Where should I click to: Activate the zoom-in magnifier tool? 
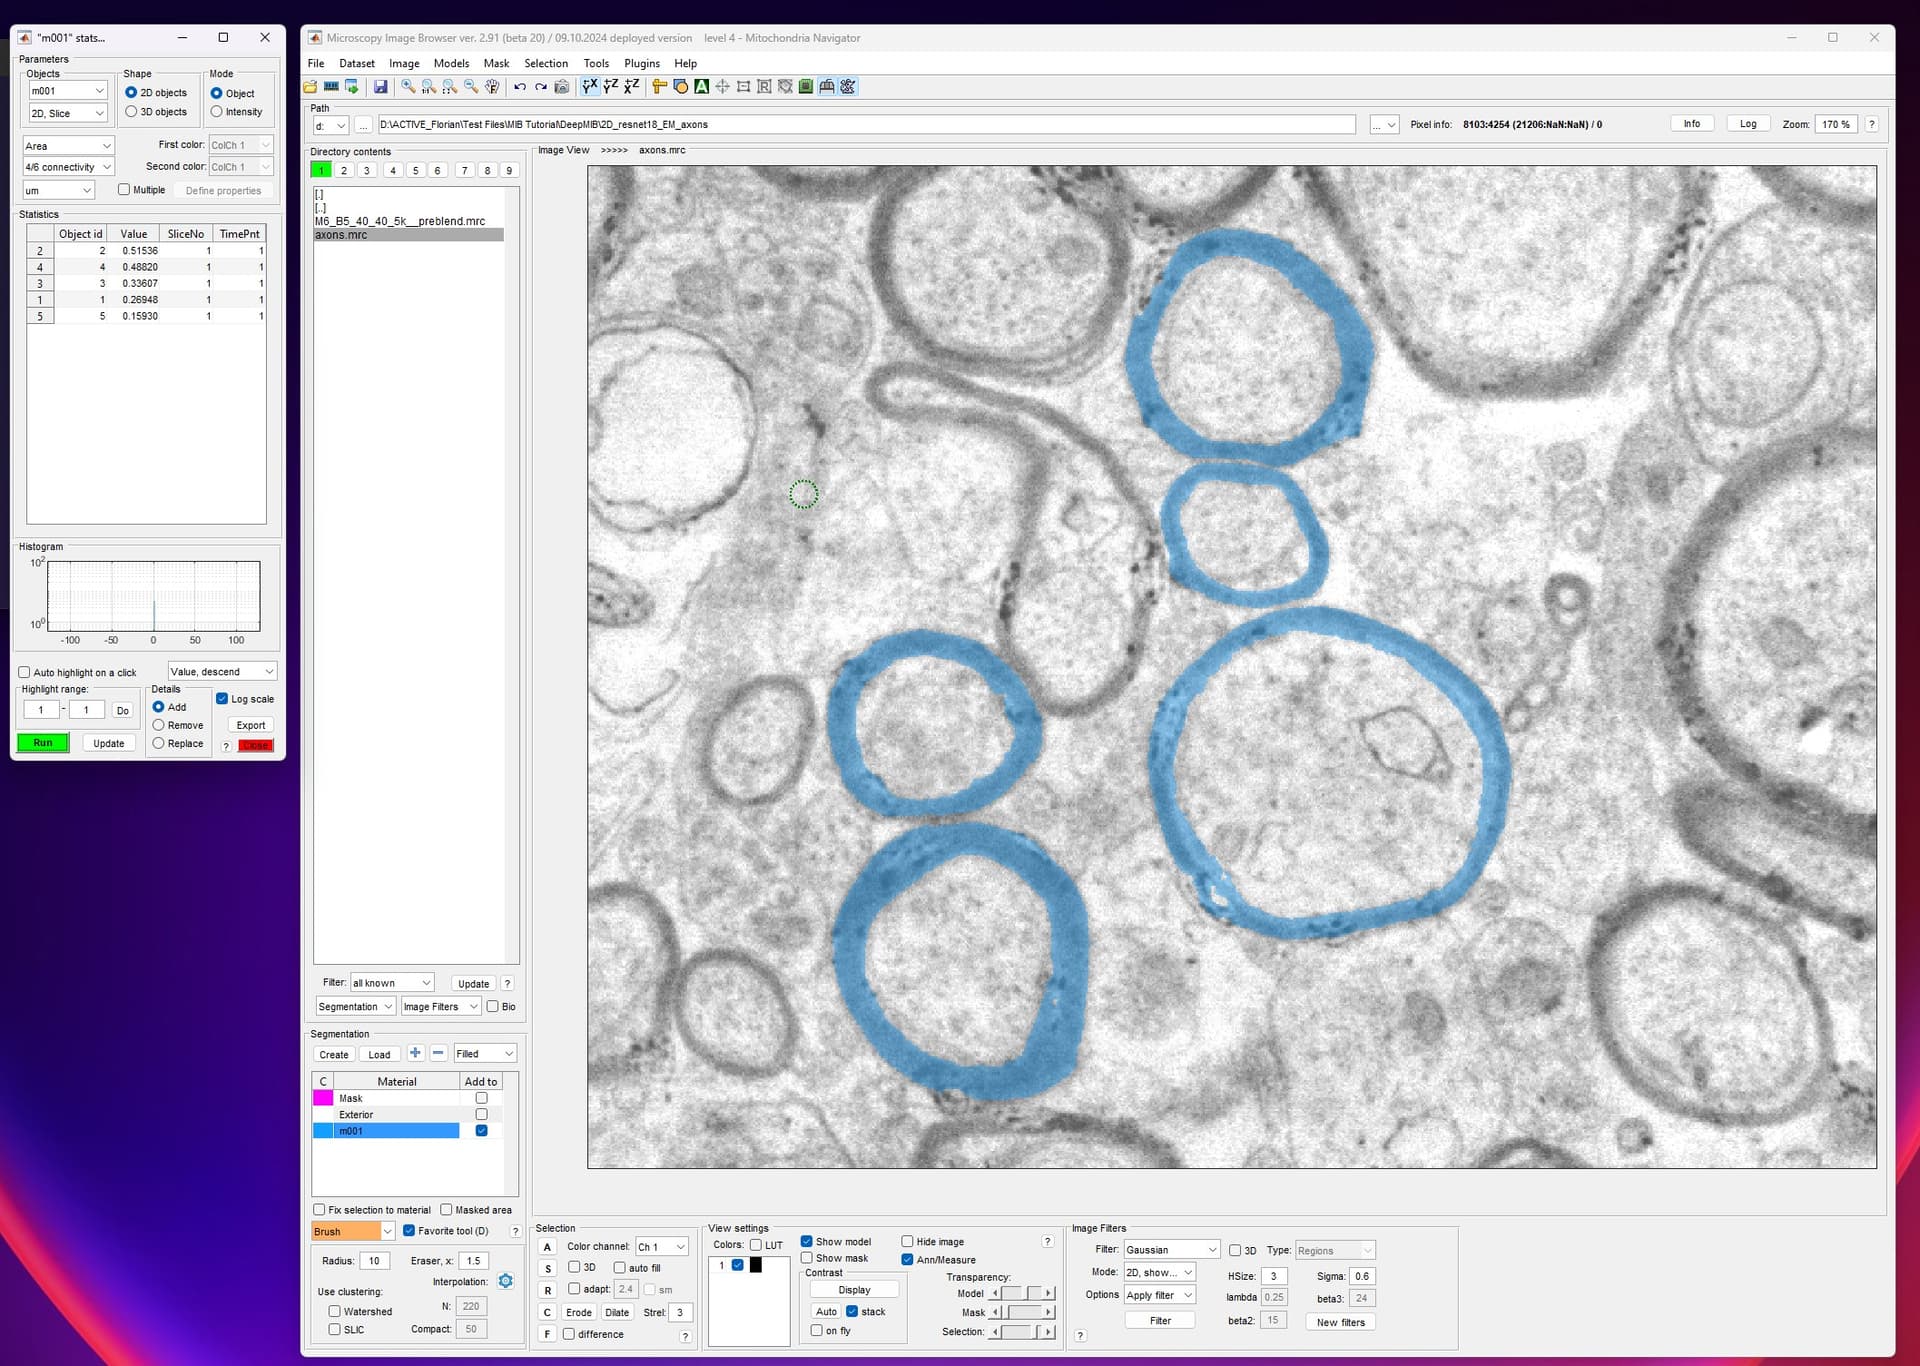click(408, 87)
